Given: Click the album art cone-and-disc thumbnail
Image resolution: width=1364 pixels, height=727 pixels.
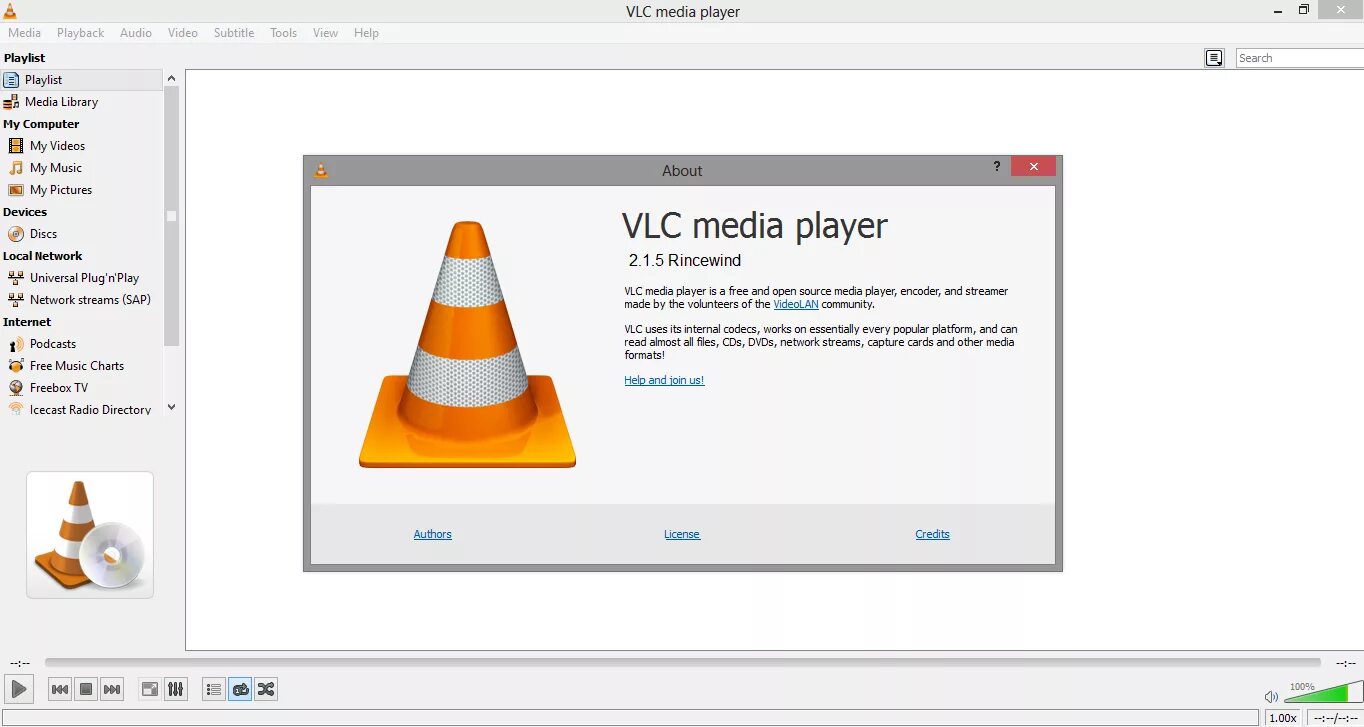Looking at the screenshot, I should 90,535.
